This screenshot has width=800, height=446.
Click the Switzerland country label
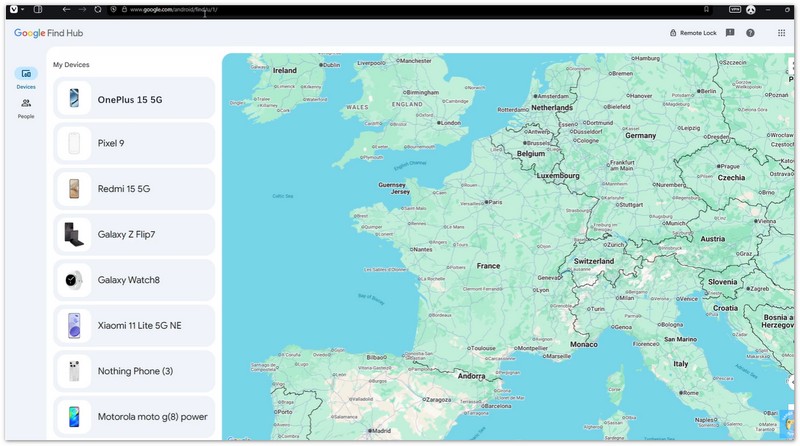(x=594, y=261)
